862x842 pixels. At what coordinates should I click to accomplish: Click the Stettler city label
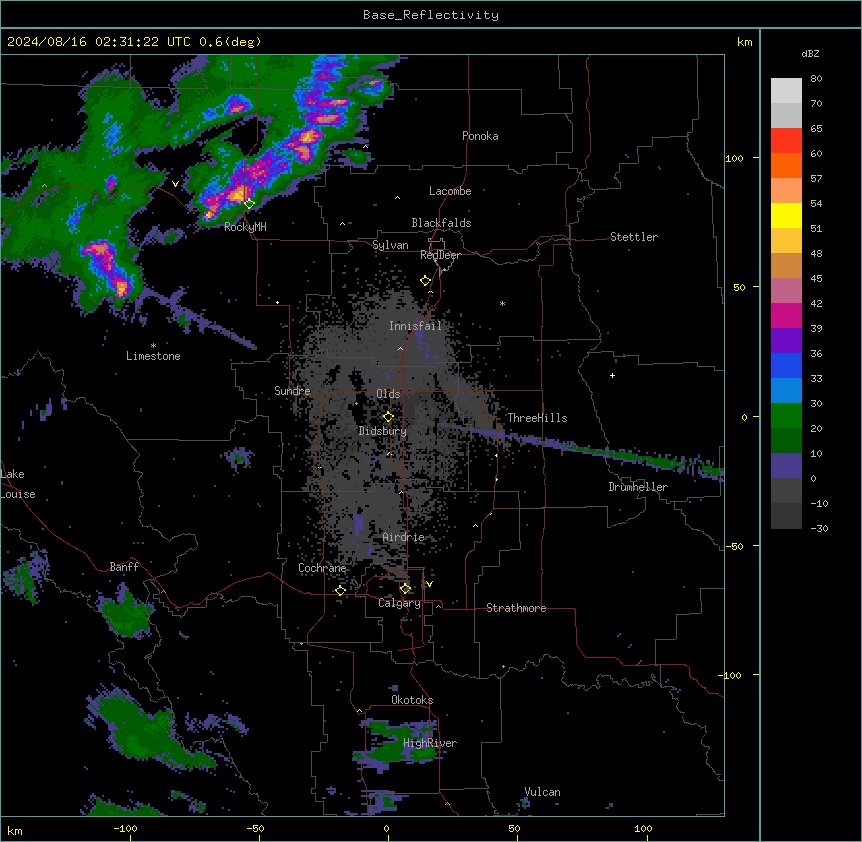(x=634, y=237)
